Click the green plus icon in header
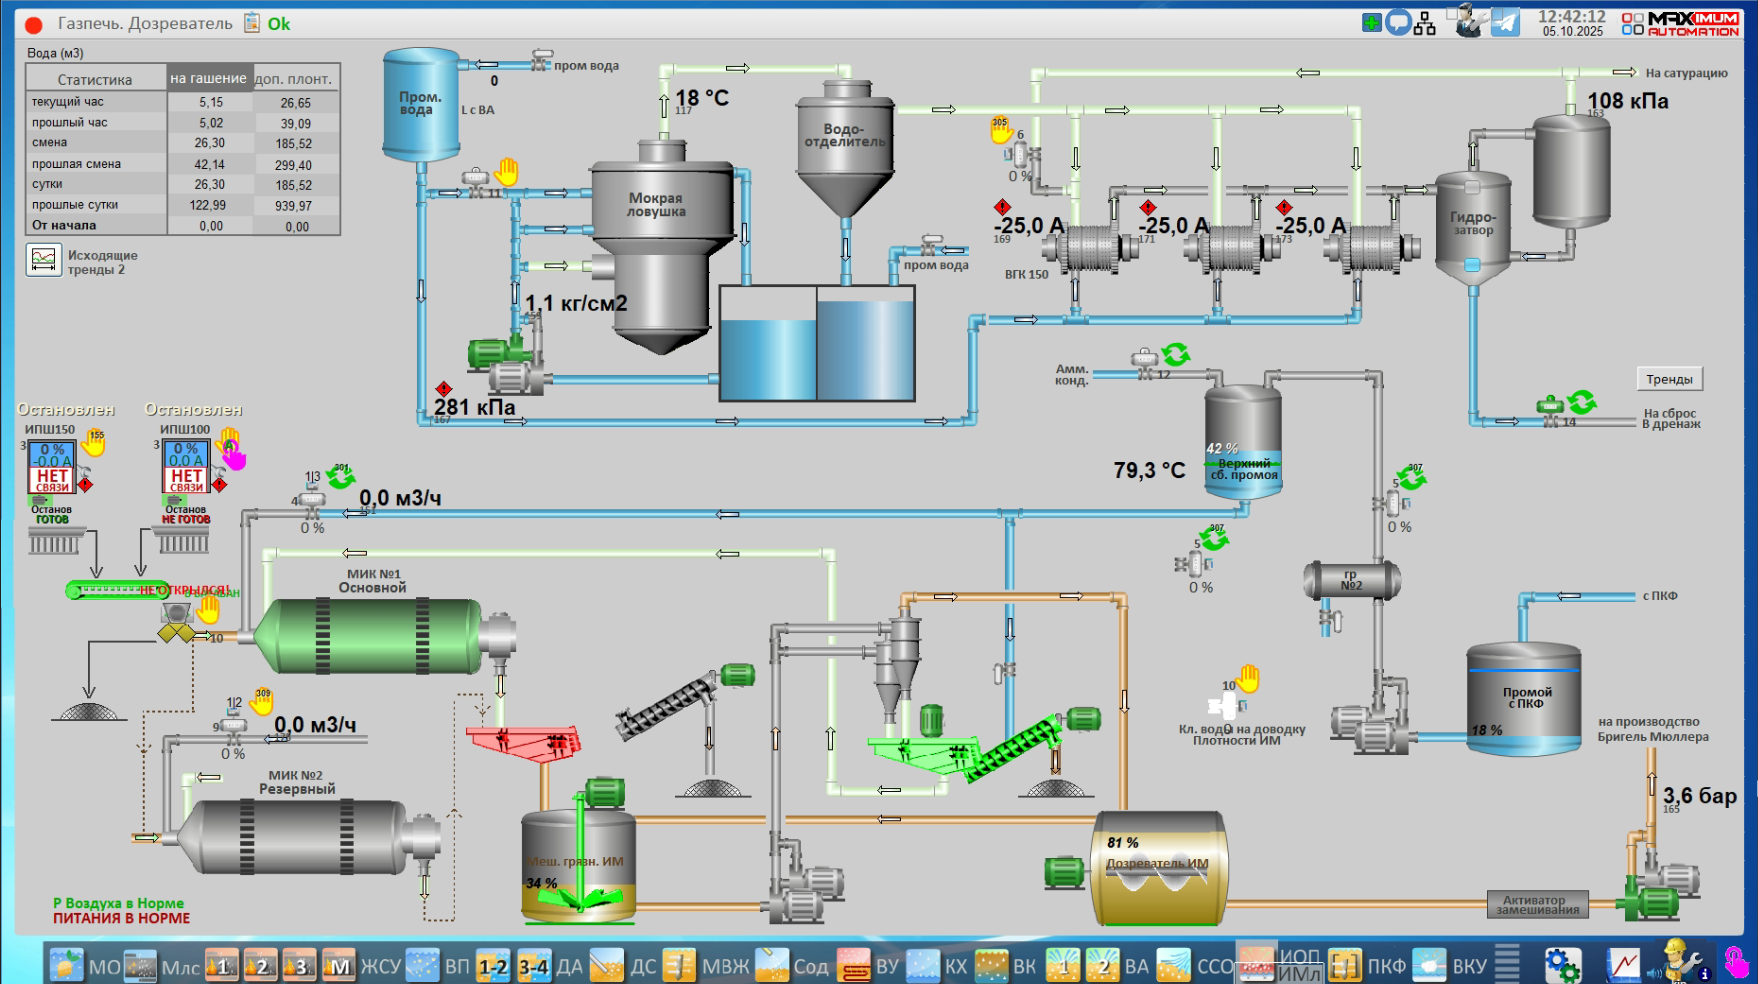 [1371, 22]
